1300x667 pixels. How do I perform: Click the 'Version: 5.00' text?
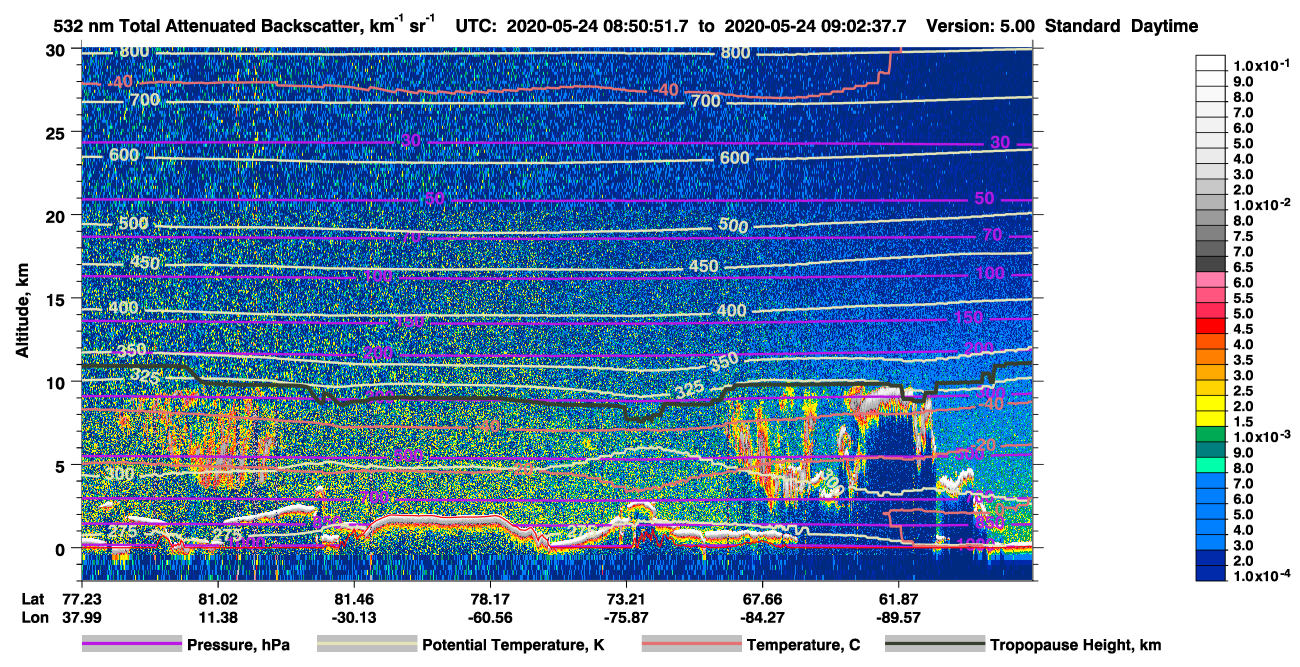point(981,27)
